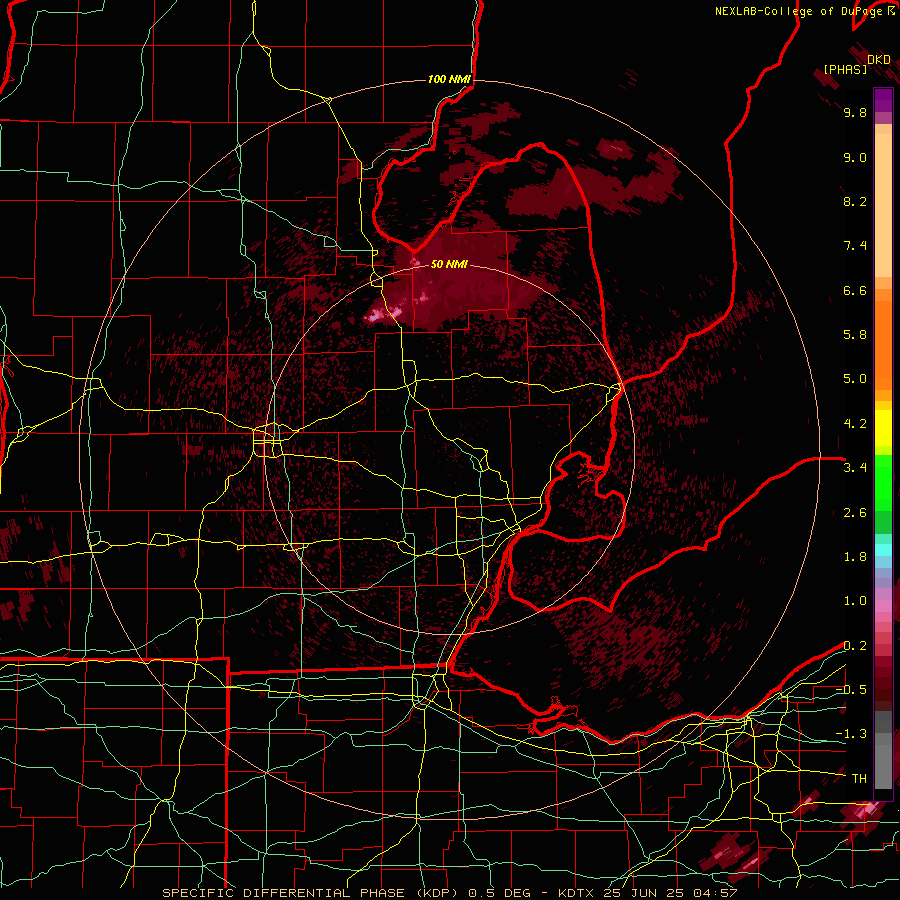The height and width of the screenshot is (900, 900).
Task: Select the purple segment atop the color bar
Action: click(x=883, y=100)
